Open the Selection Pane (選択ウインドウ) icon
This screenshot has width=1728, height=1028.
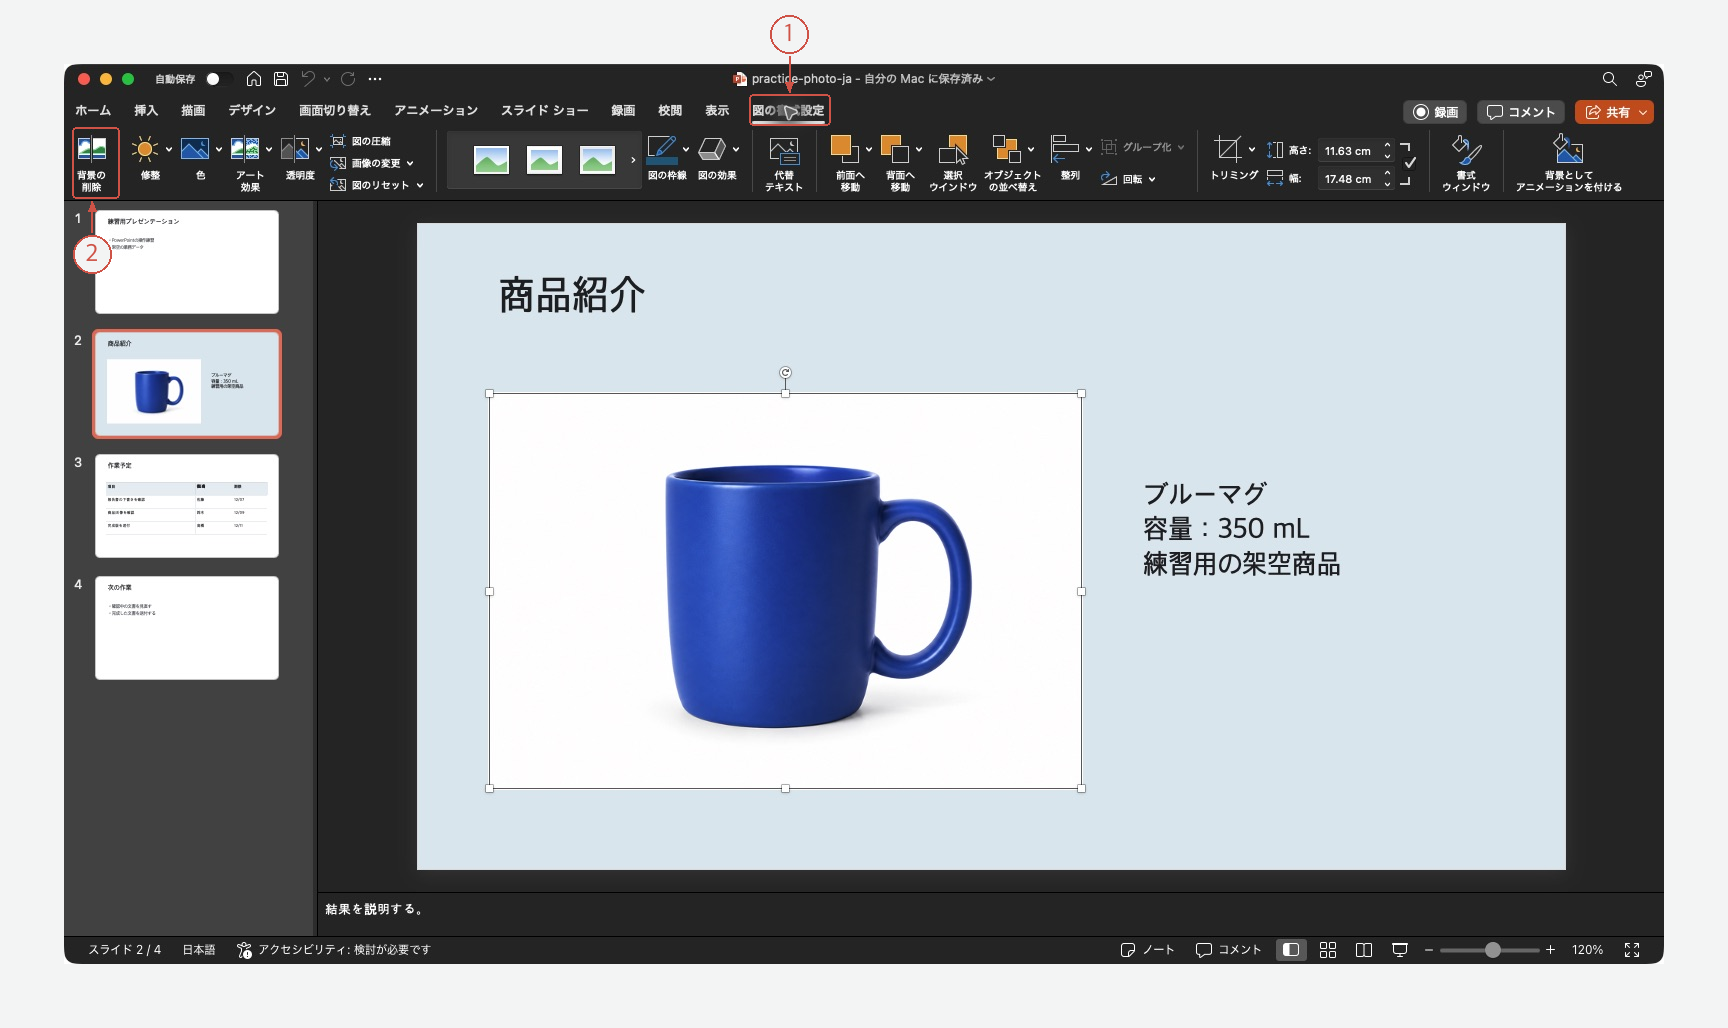point(953,150)
